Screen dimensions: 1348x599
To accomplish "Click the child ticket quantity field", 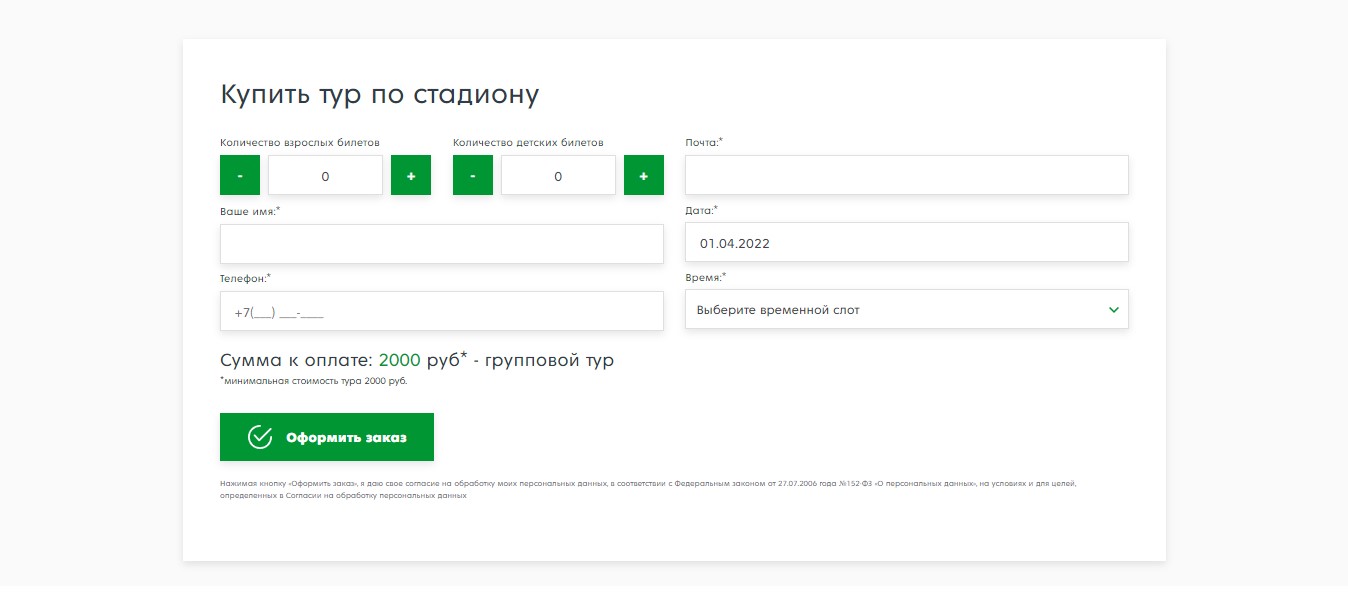I will tap(558, 176).
